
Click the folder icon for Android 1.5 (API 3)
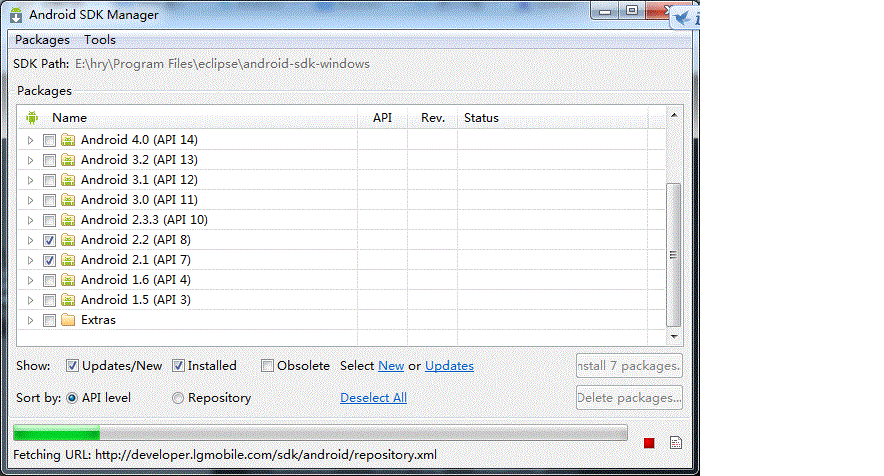click(68, 300)
